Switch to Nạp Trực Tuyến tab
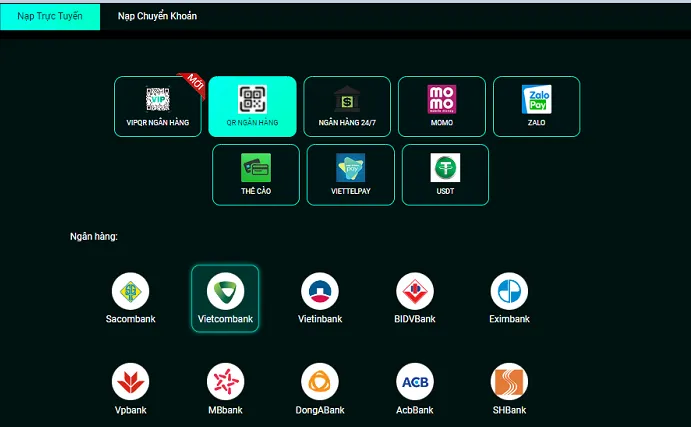691x427 pixels. pyautogui.click(x=50, y=16)
